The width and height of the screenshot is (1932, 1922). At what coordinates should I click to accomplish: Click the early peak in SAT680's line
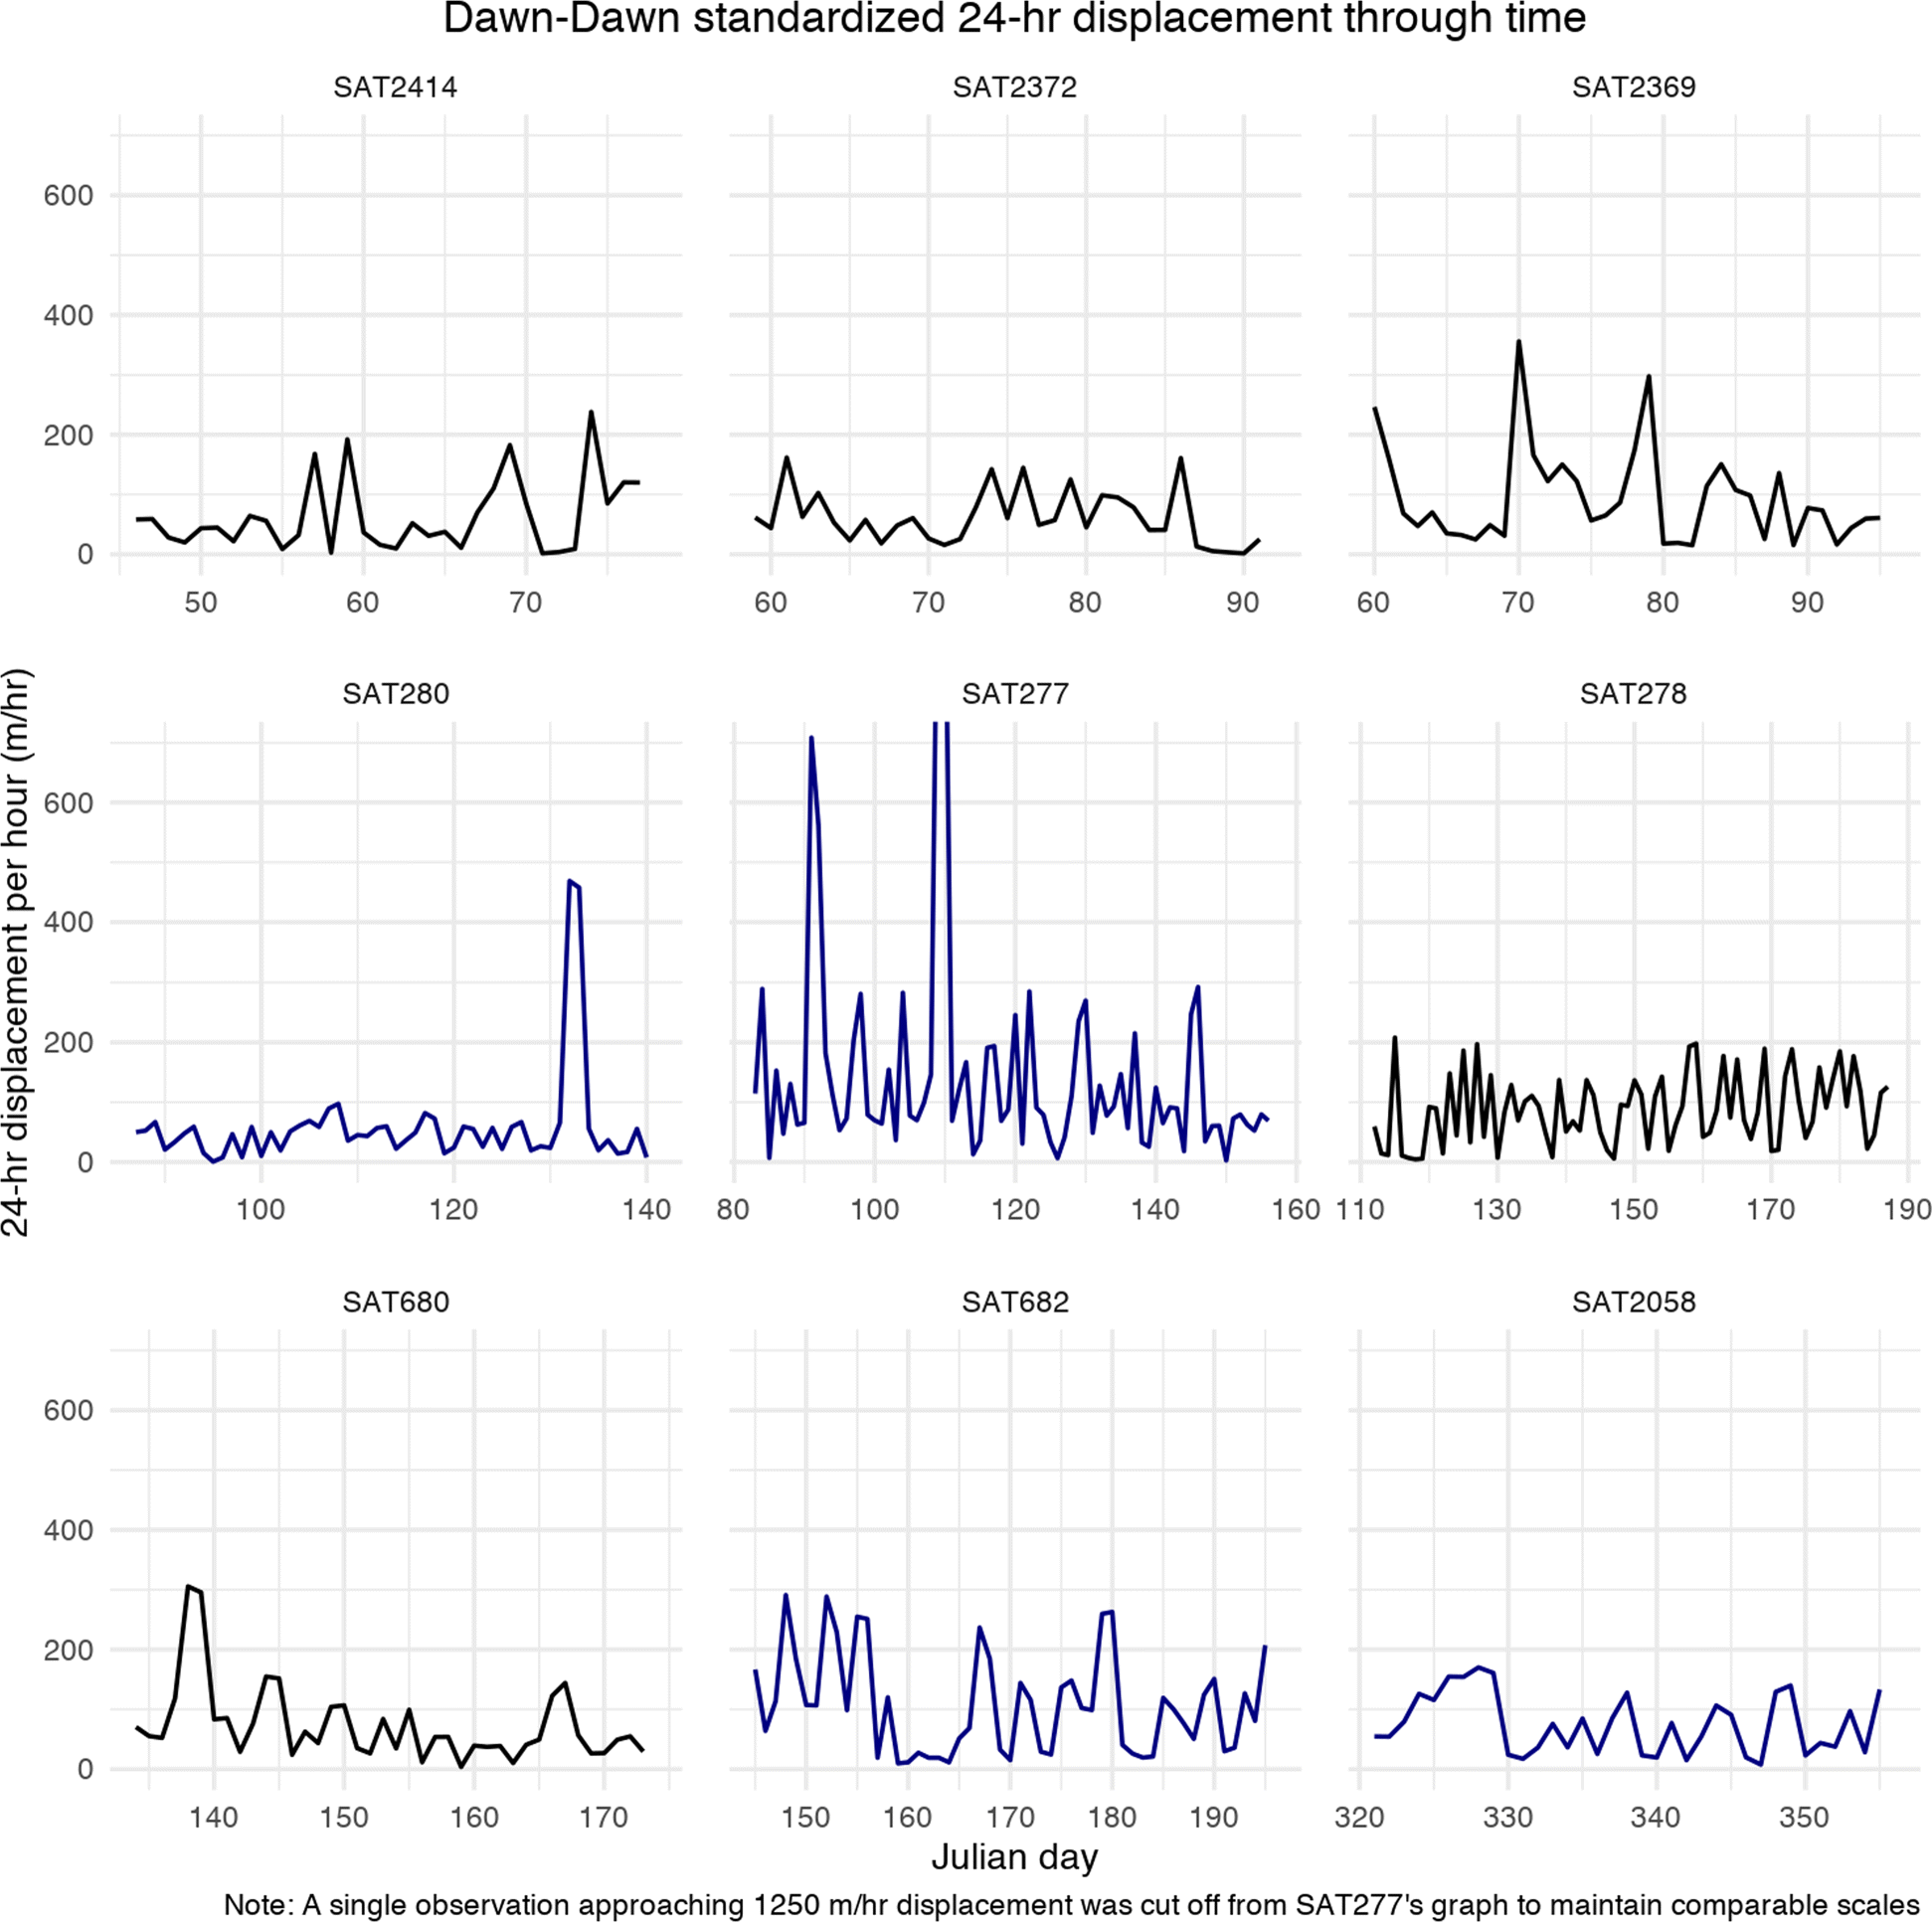pos(192,1588)
